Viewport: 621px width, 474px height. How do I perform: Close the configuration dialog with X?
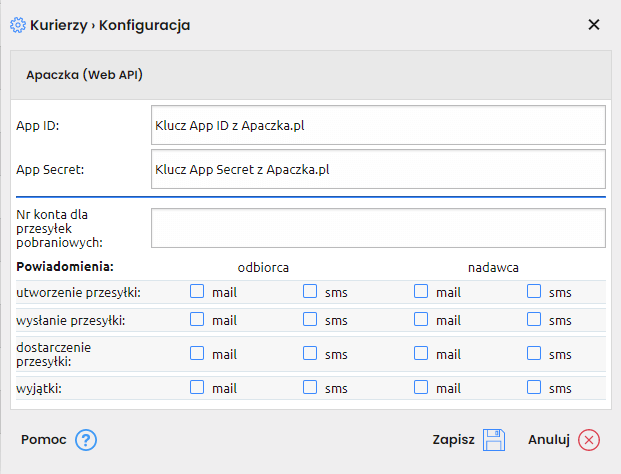[594, 25]
